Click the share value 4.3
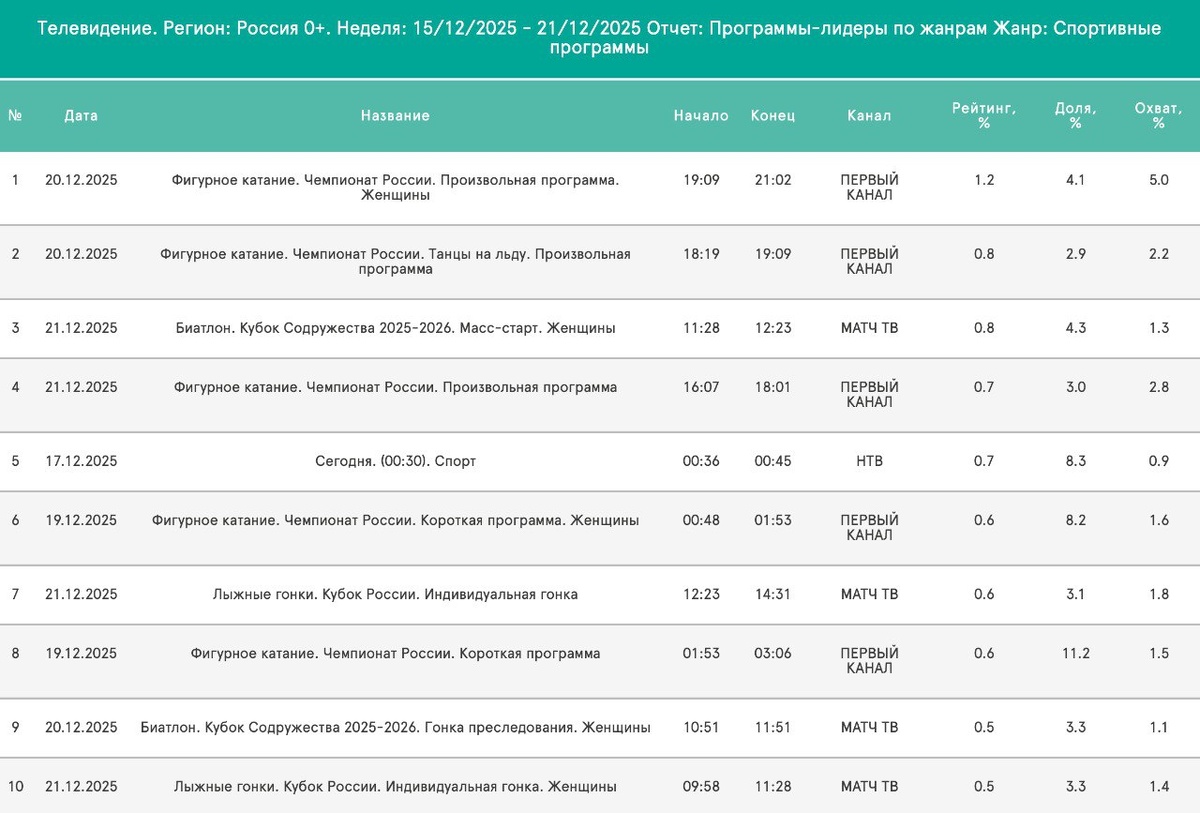Screen dimensions: 1200x813 point(1076,328)
